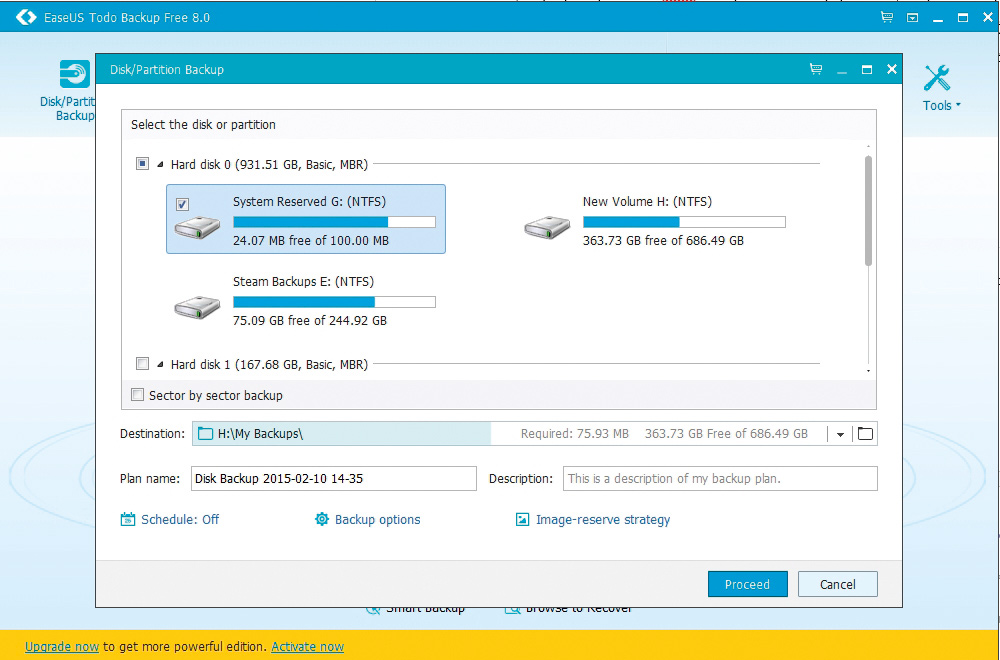This screenshot has width=1000, height=660.
Task: Open the Image-reserve strategy link
Action: coord(603,519)
